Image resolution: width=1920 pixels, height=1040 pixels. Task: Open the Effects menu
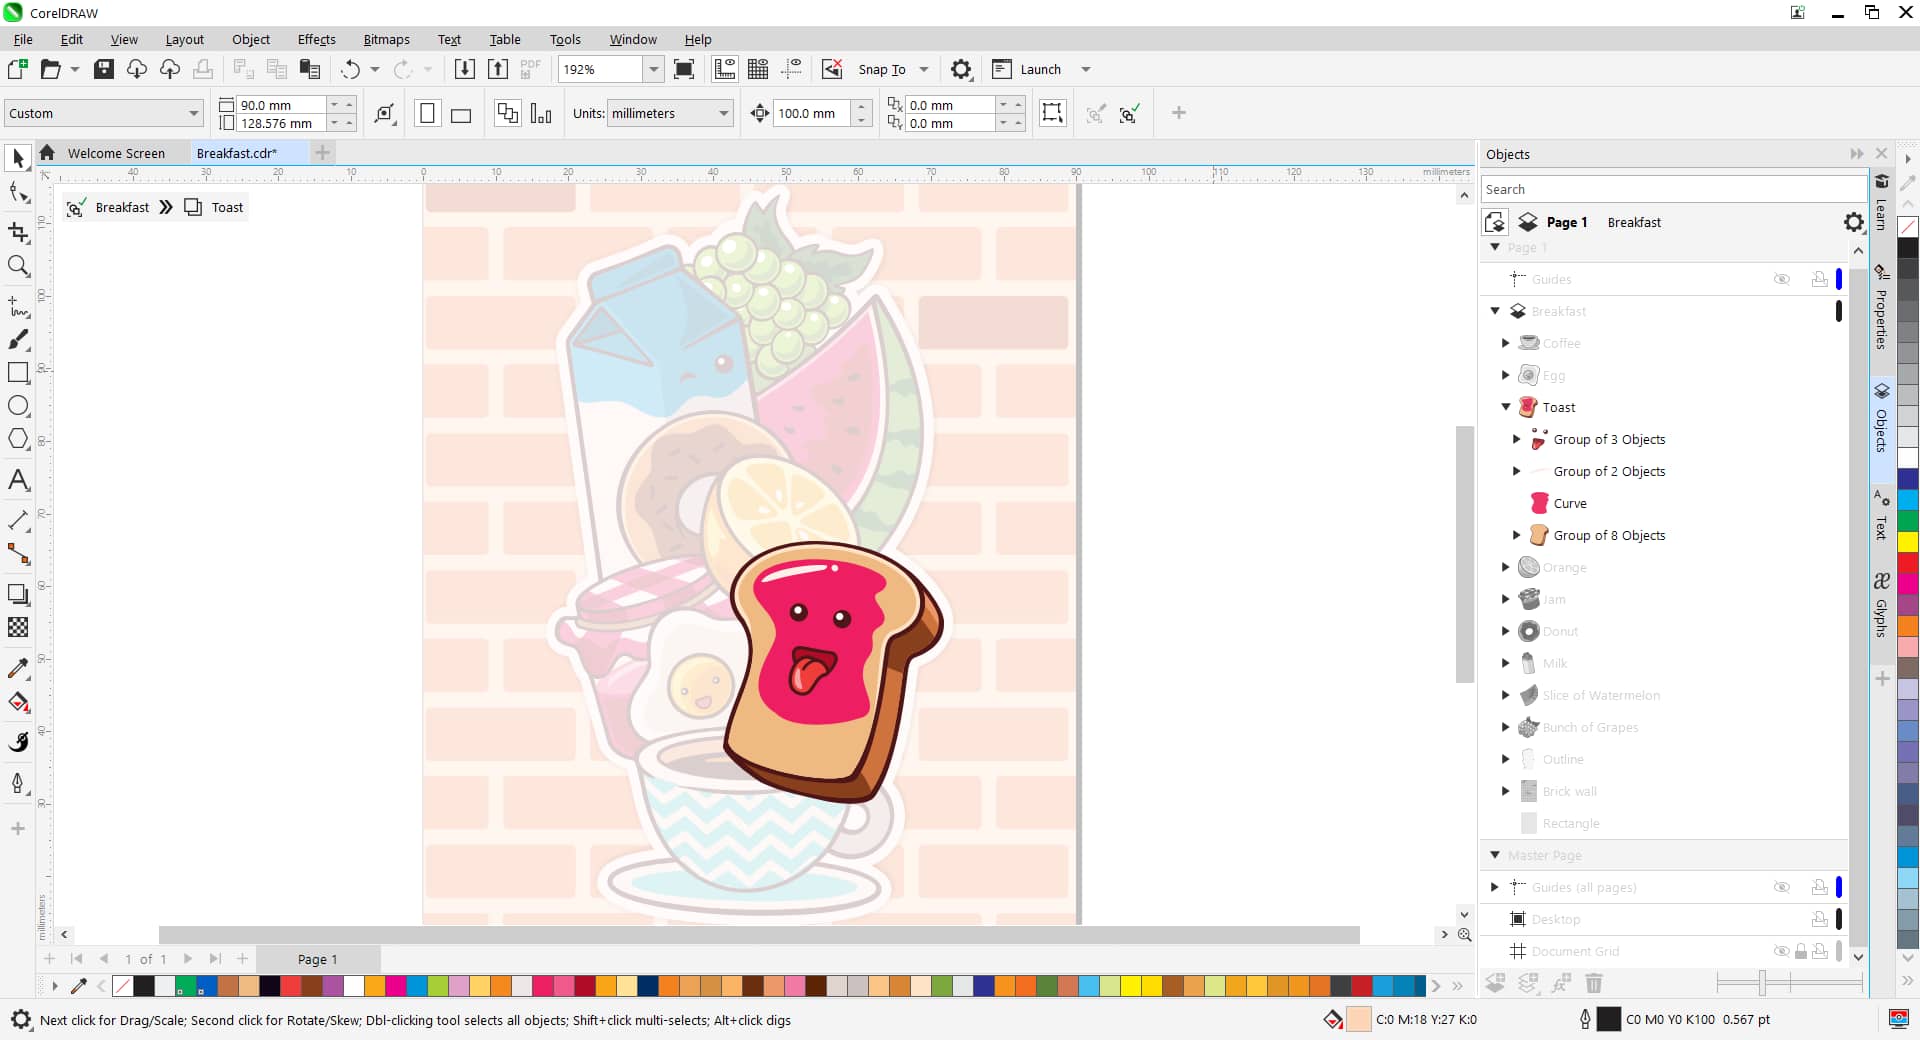tap(316, 39)
